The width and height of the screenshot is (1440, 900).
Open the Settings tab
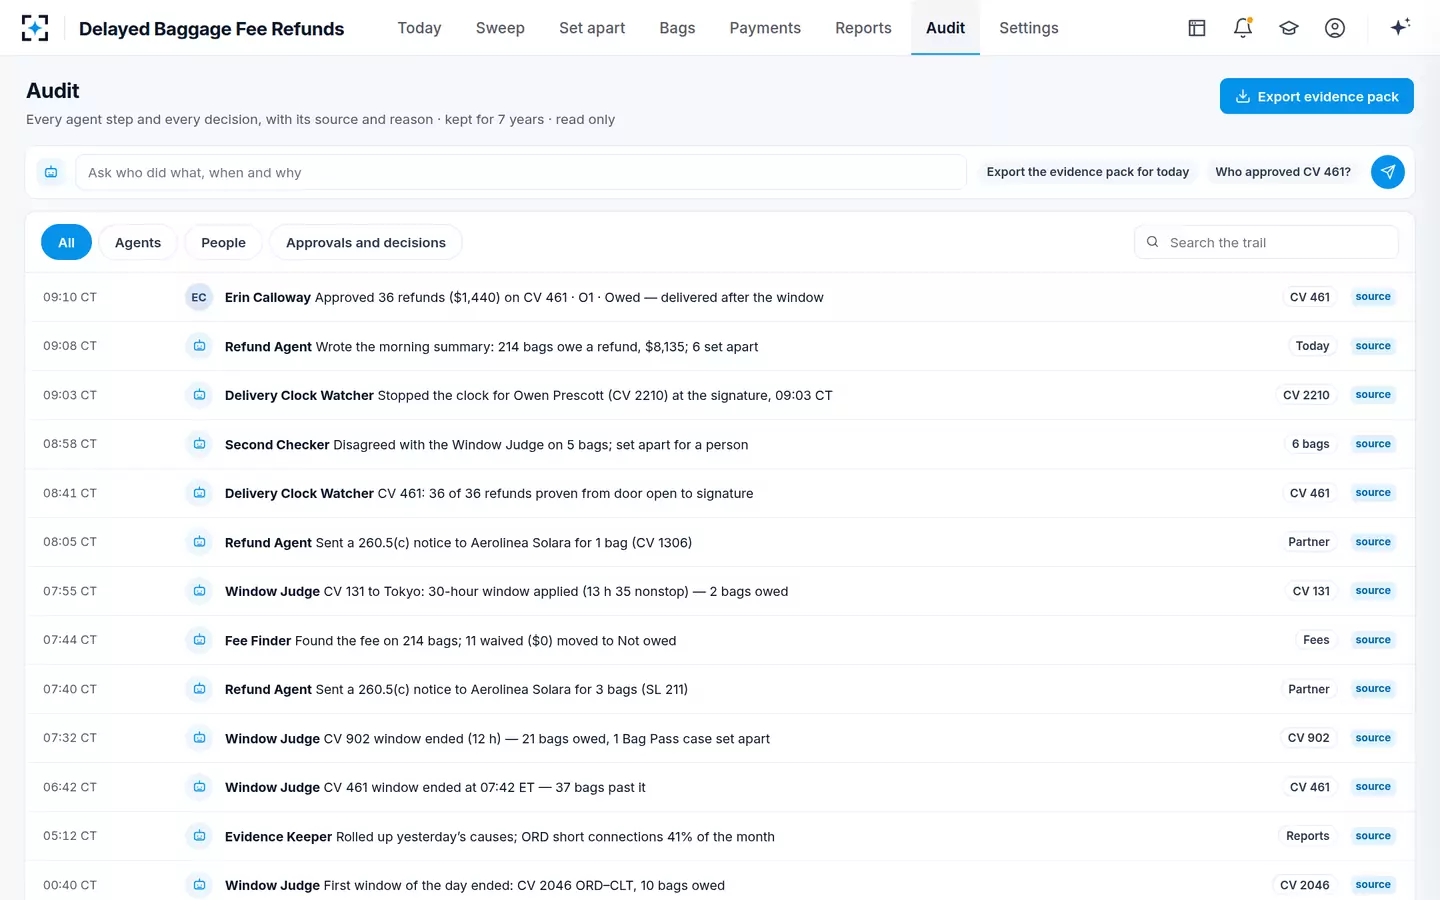click(x=1029, y=28)
